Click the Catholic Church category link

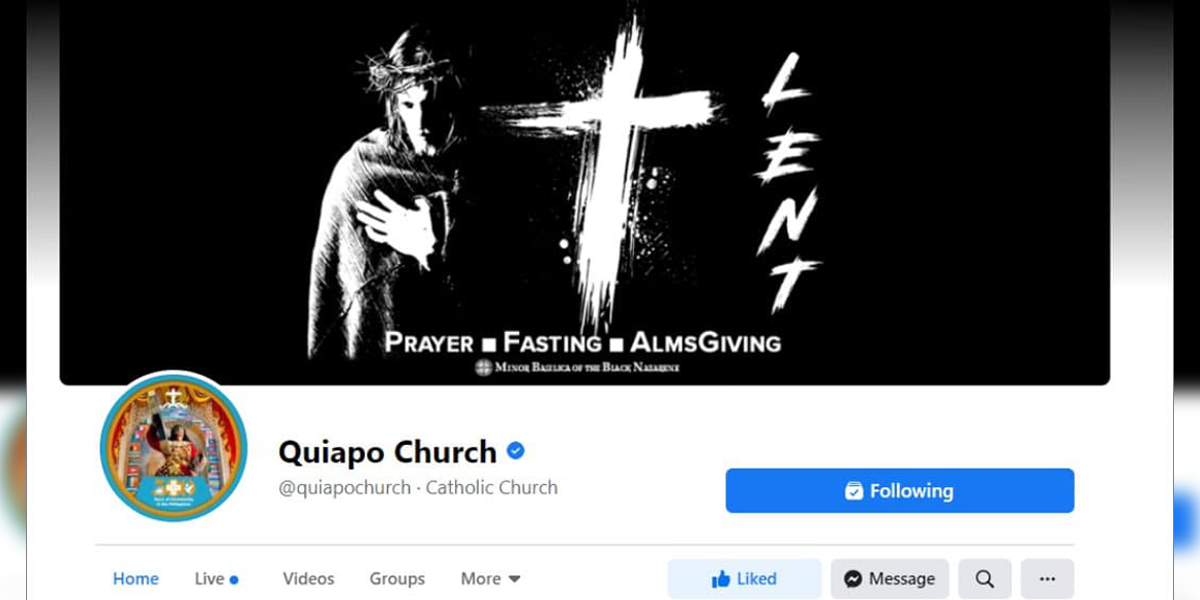coord(492,488)
